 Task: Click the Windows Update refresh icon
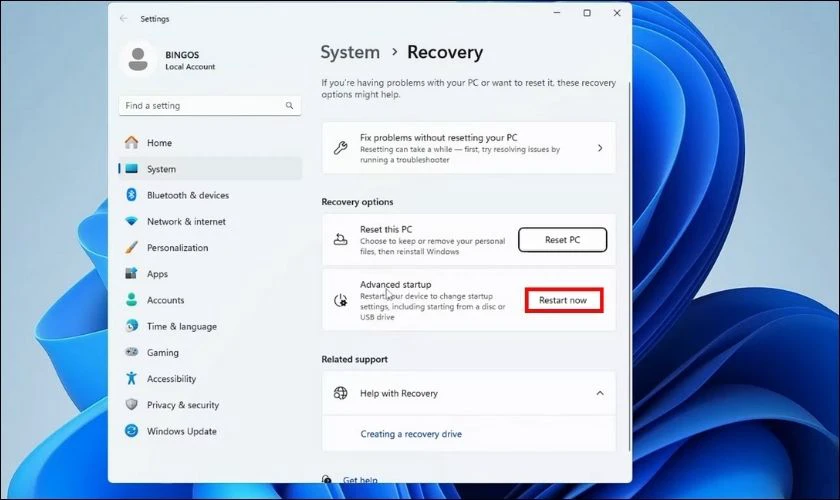tap(131, 430)
